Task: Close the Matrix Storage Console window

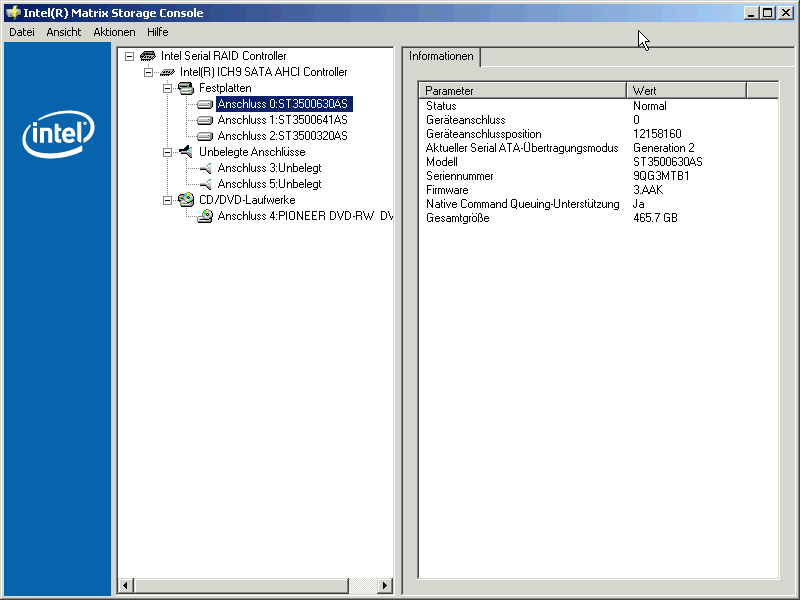Action: (786, 13)
